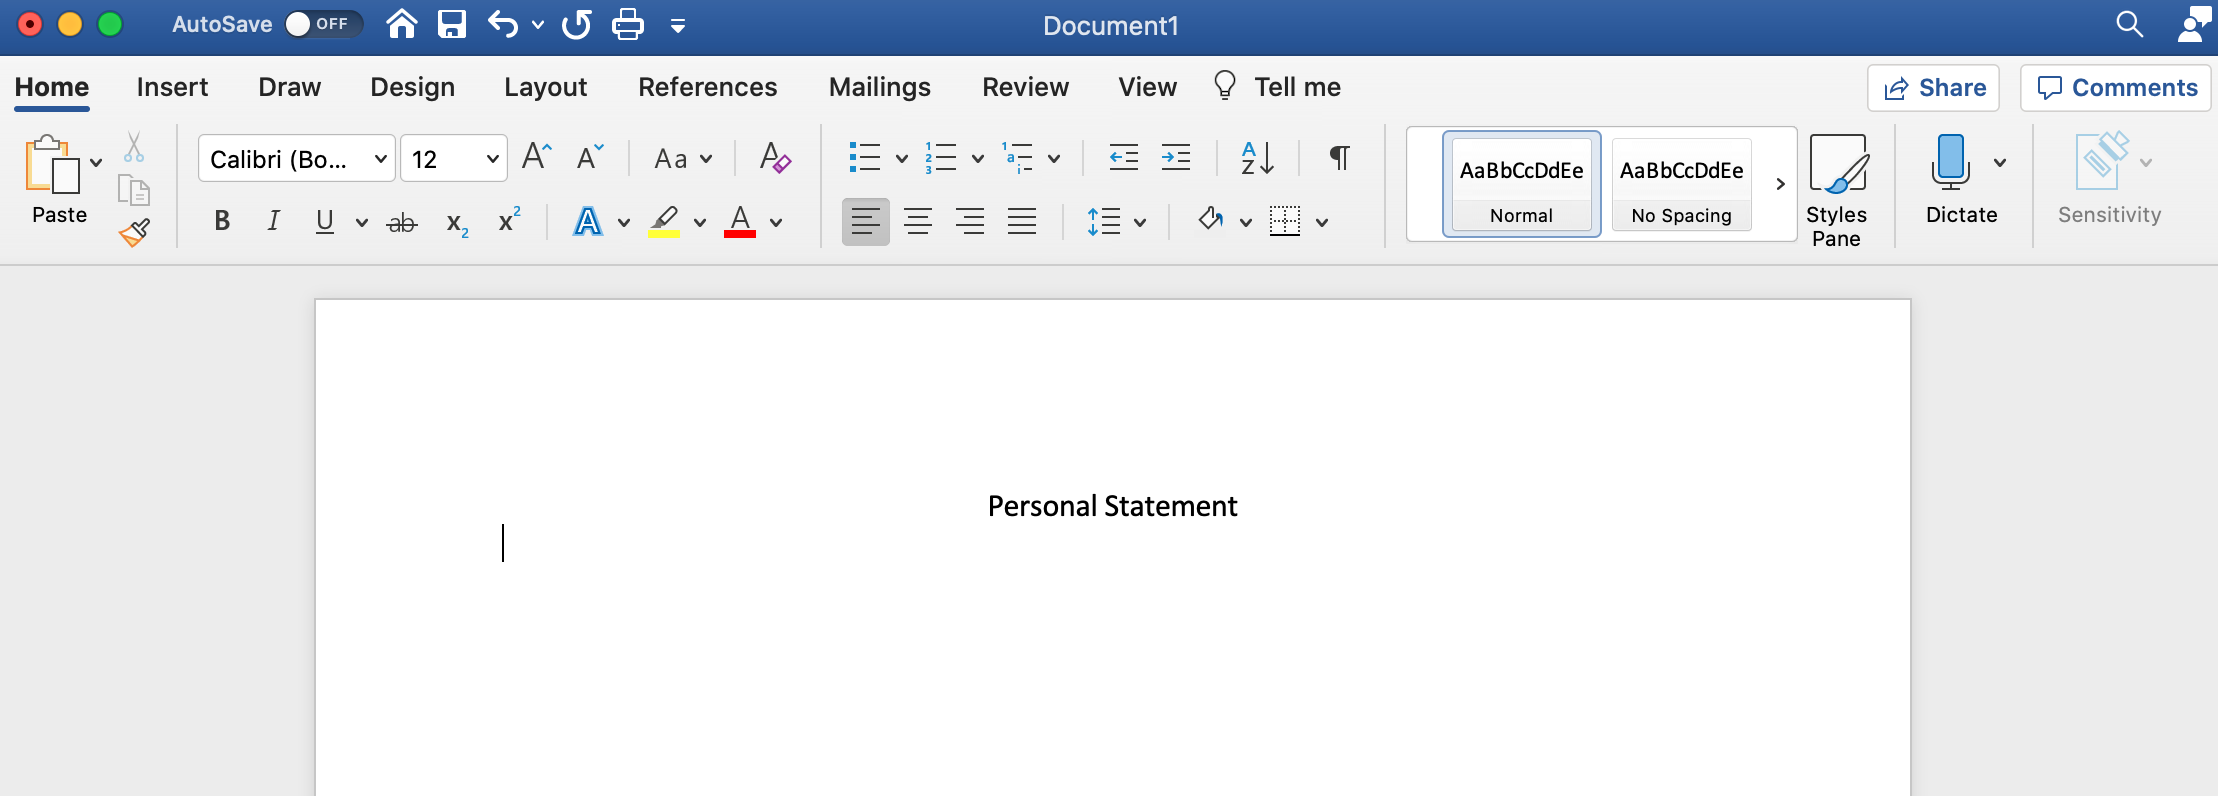Open the Styles Pane

(1836, 190)
